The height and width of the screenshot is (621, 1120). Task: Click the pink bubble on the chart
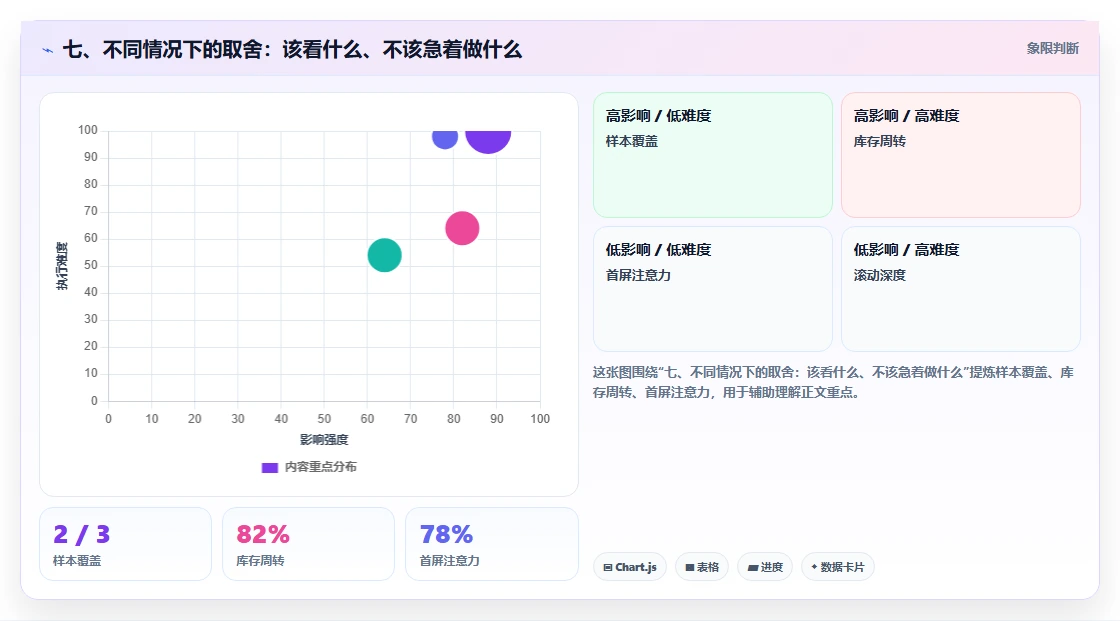tap(462, 229)
